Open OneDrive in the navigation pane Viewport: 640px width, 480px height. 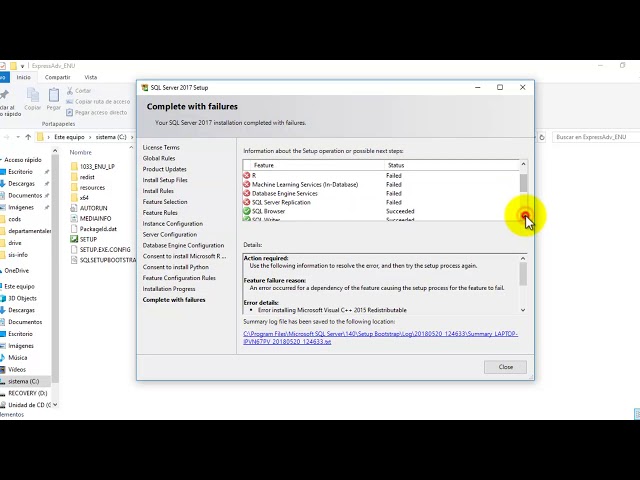pyautogui.click(x=15, y=271)
